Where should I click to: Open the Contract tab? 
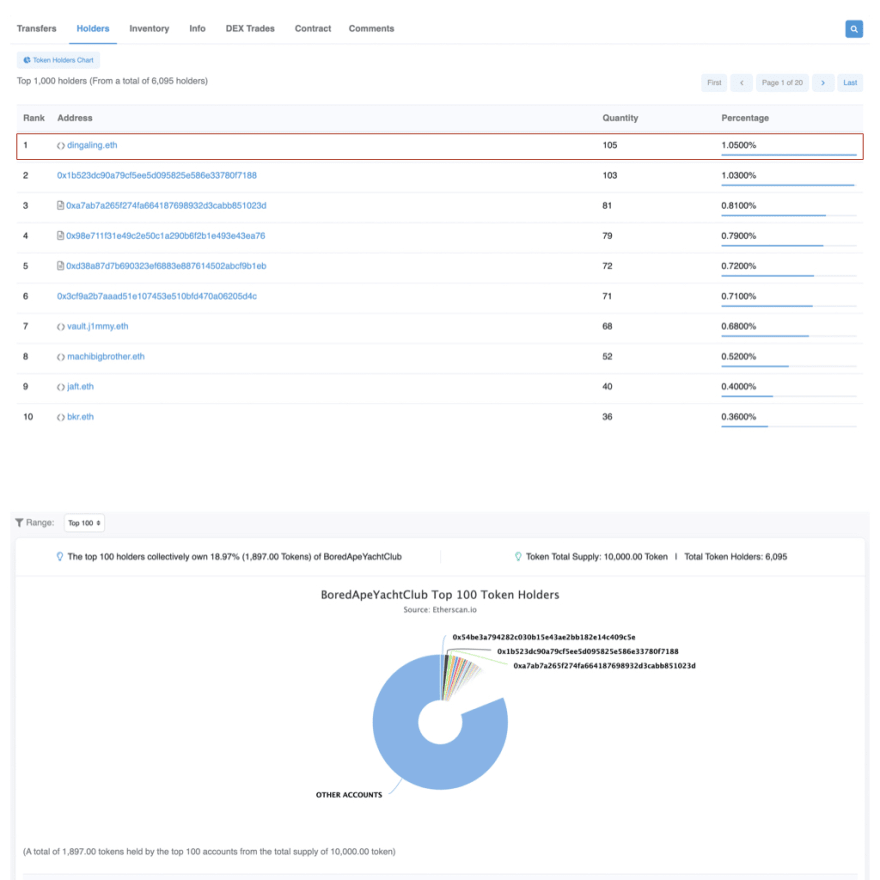313,29
